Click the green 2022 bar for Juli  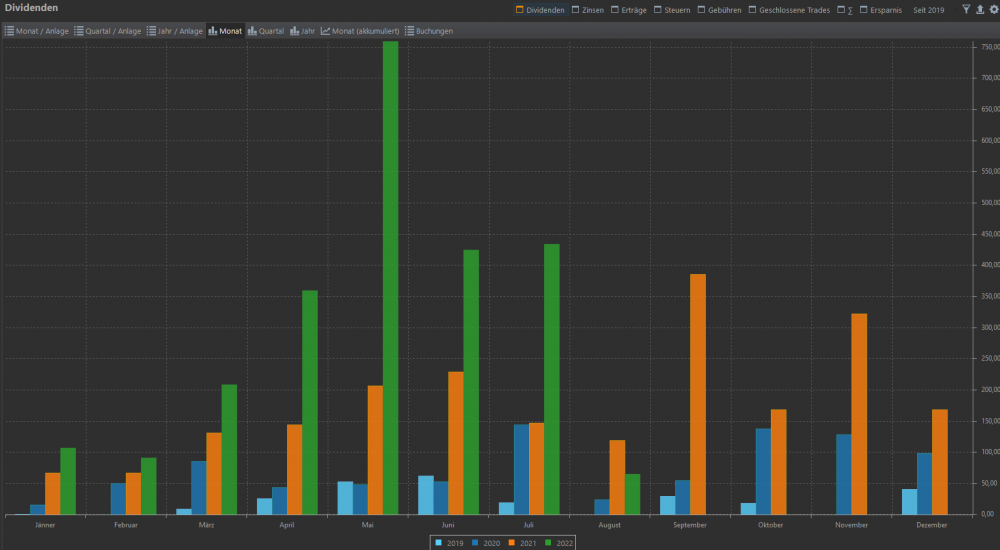(x=552, y=379)
